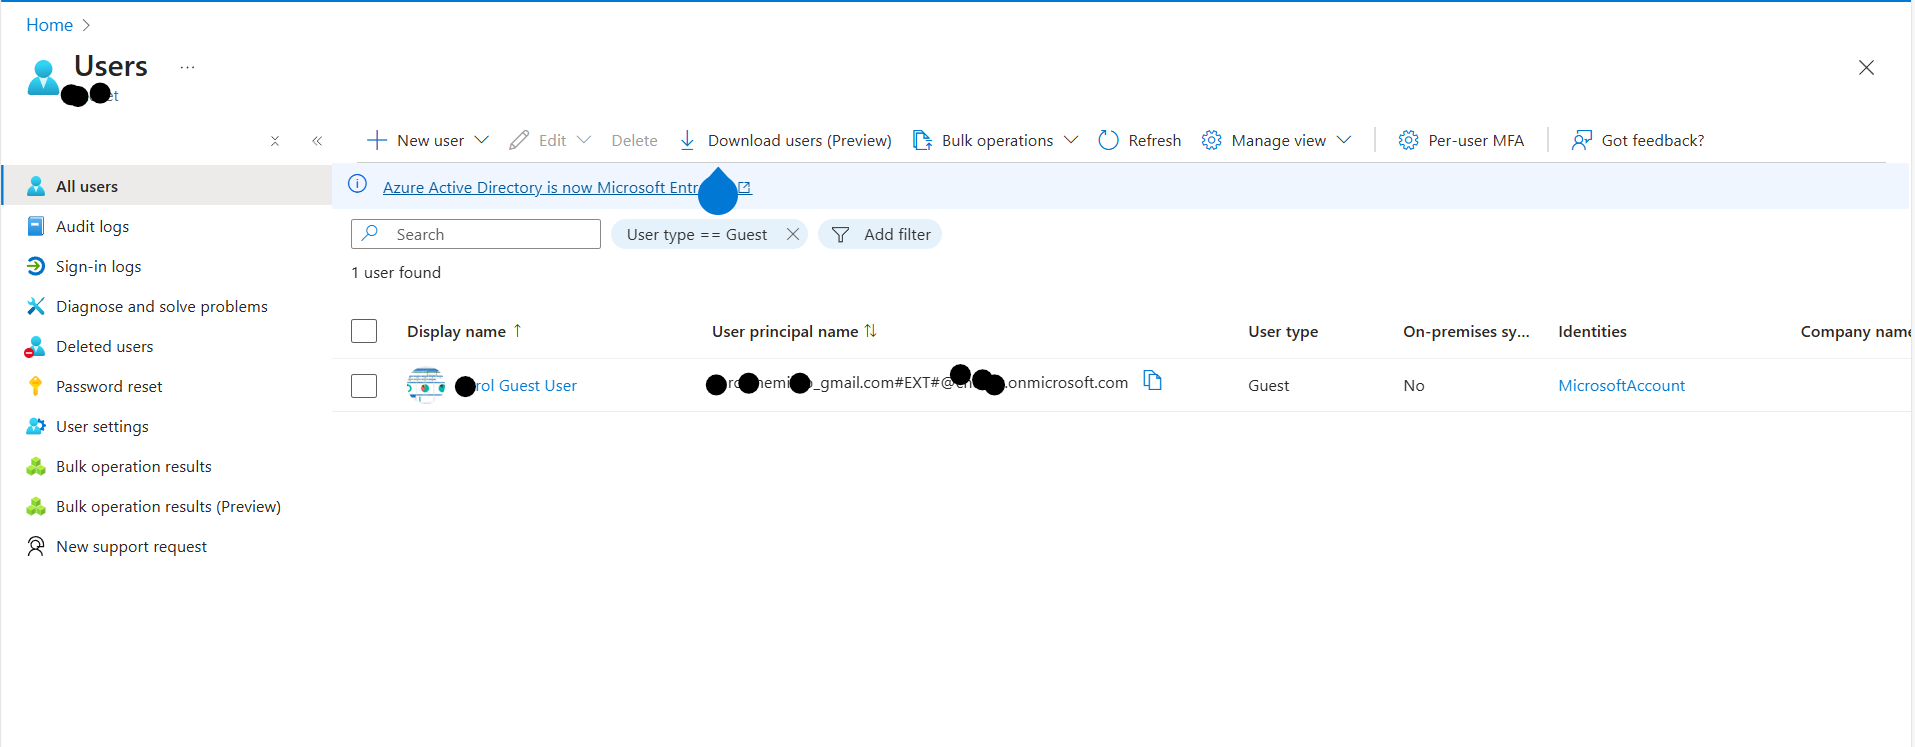The image size is (1915, 747).
Task: Expand the Edit dropdown chevron
Action: pos(584,140)
